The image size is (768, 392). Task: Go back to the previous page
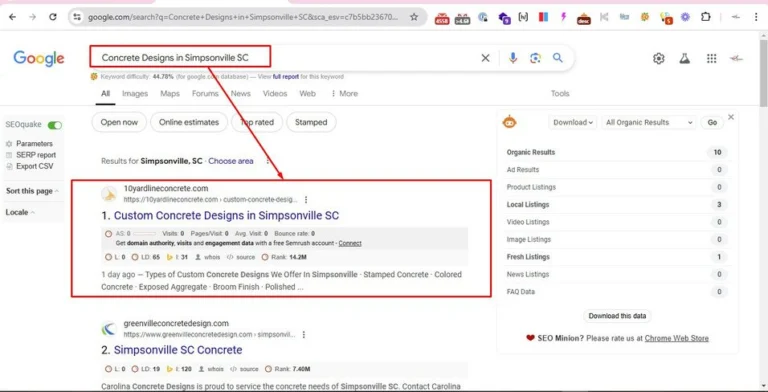click(13, 17)
